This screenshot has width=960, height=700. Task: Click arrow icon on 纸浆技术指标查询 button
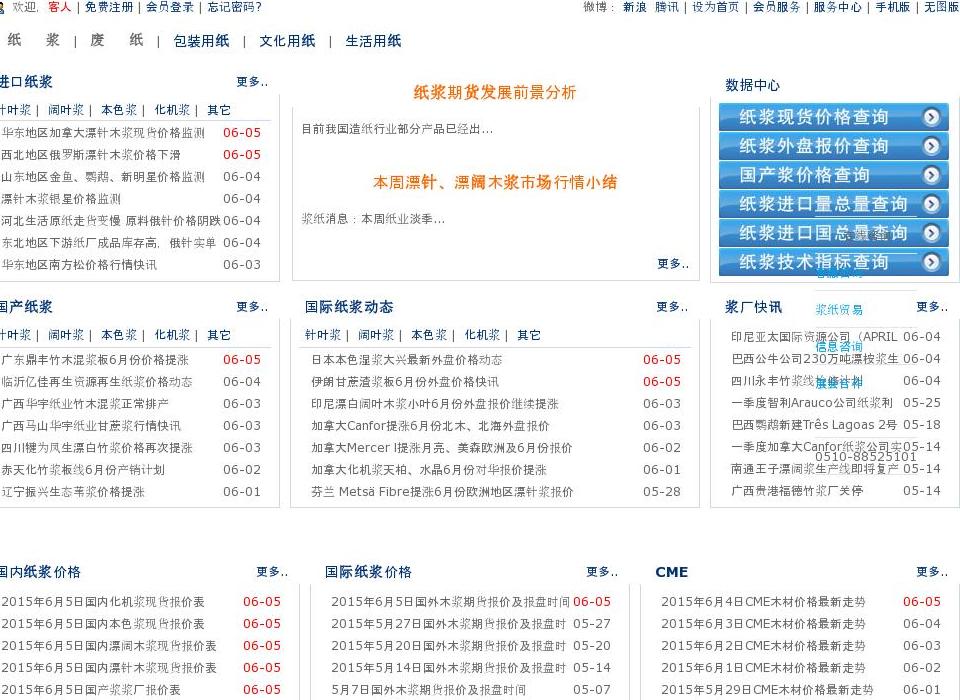931,262
